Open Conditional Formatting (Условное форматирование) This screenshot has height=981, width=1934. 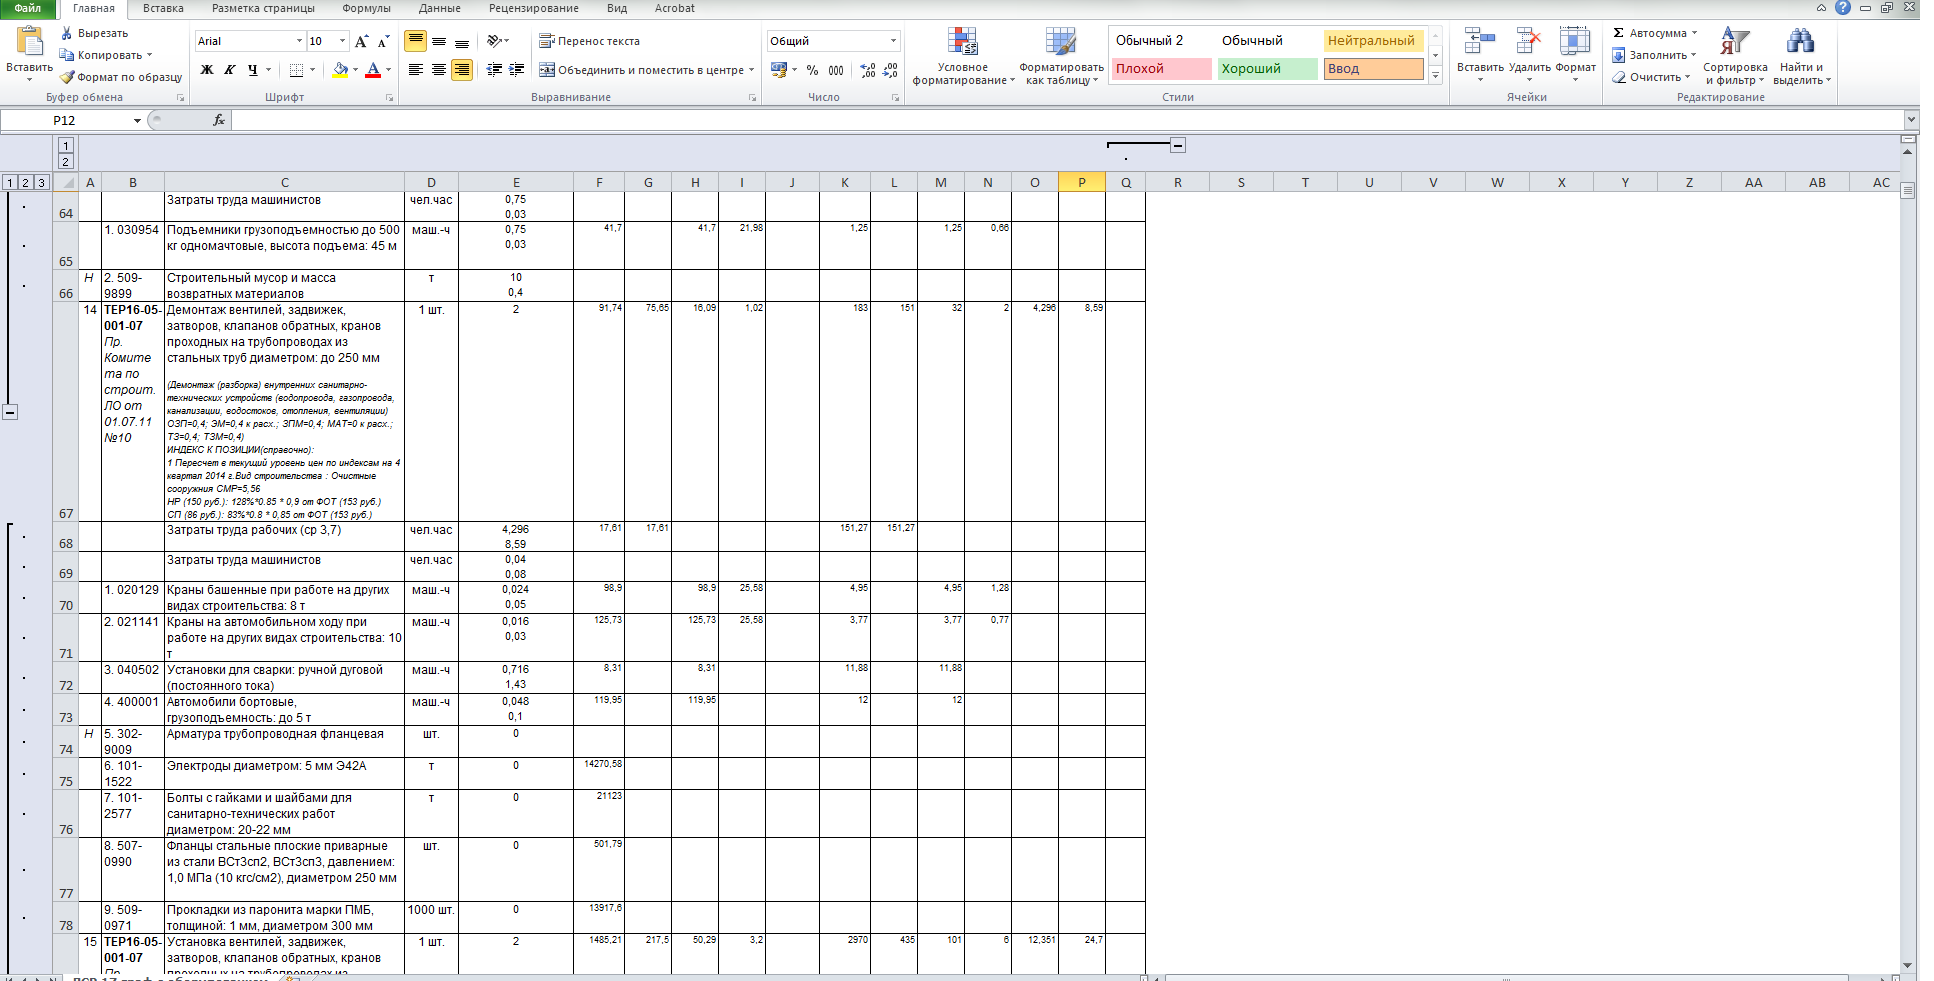962,56
